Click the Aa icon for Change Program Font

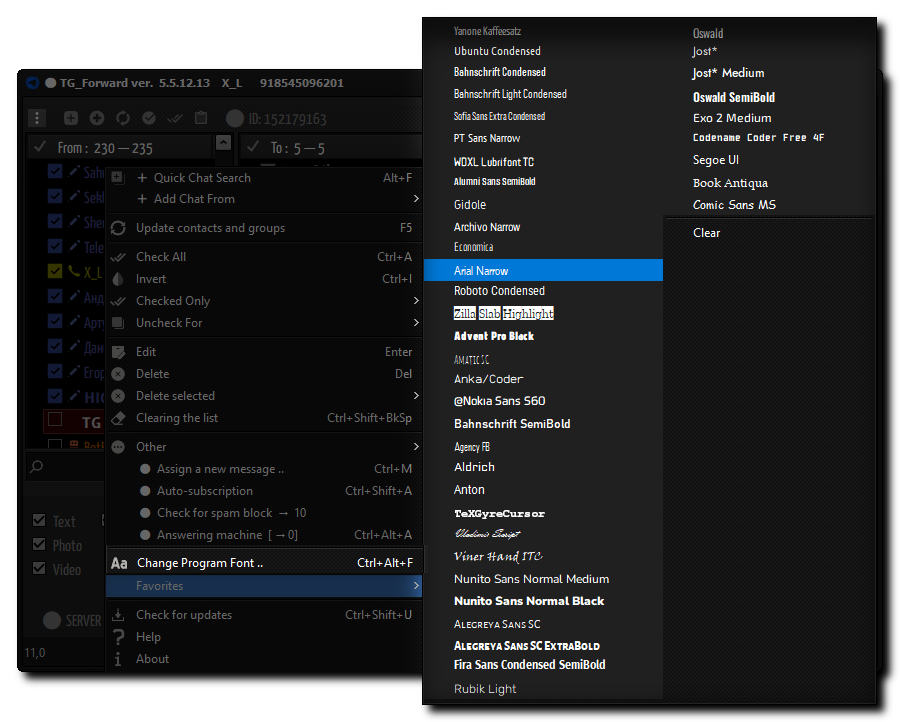tap(119, 563)
